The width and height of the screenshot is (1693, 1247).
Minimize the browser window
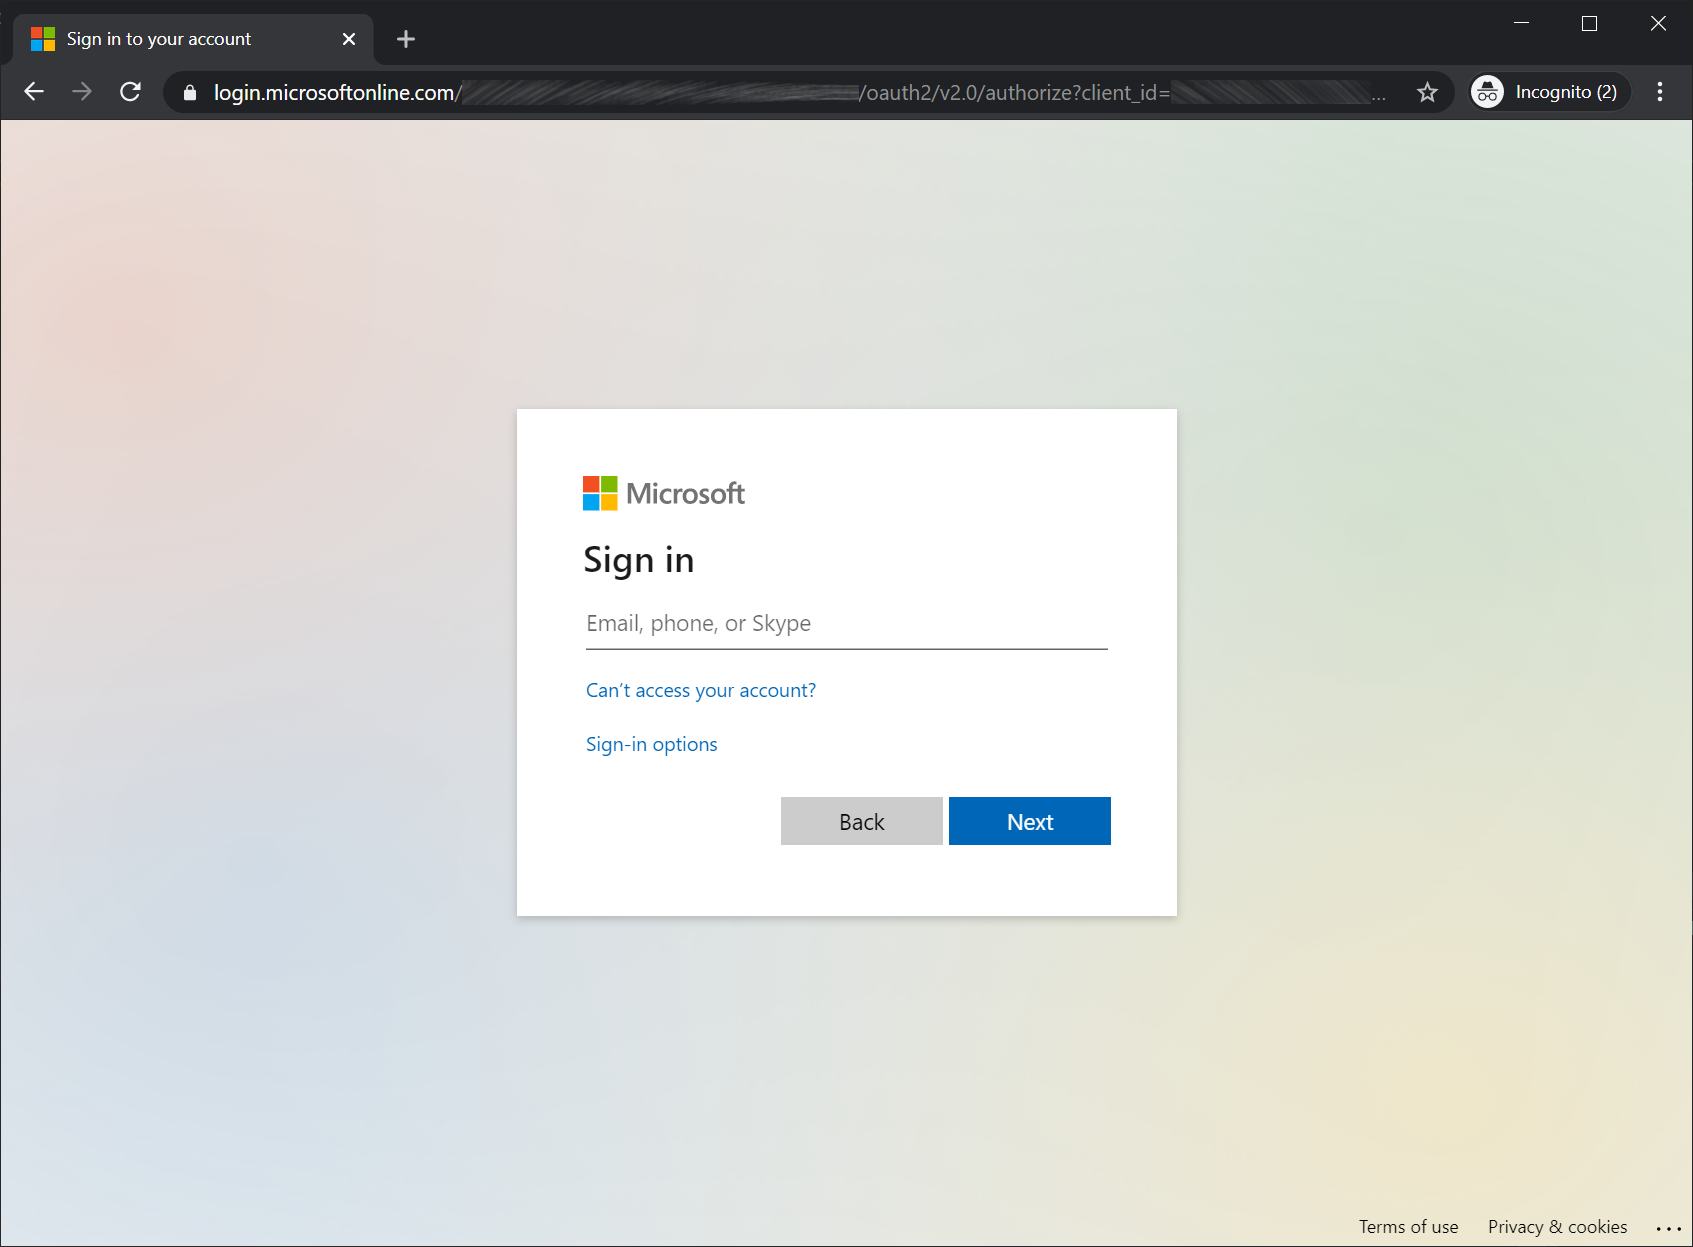[1521, 23]
